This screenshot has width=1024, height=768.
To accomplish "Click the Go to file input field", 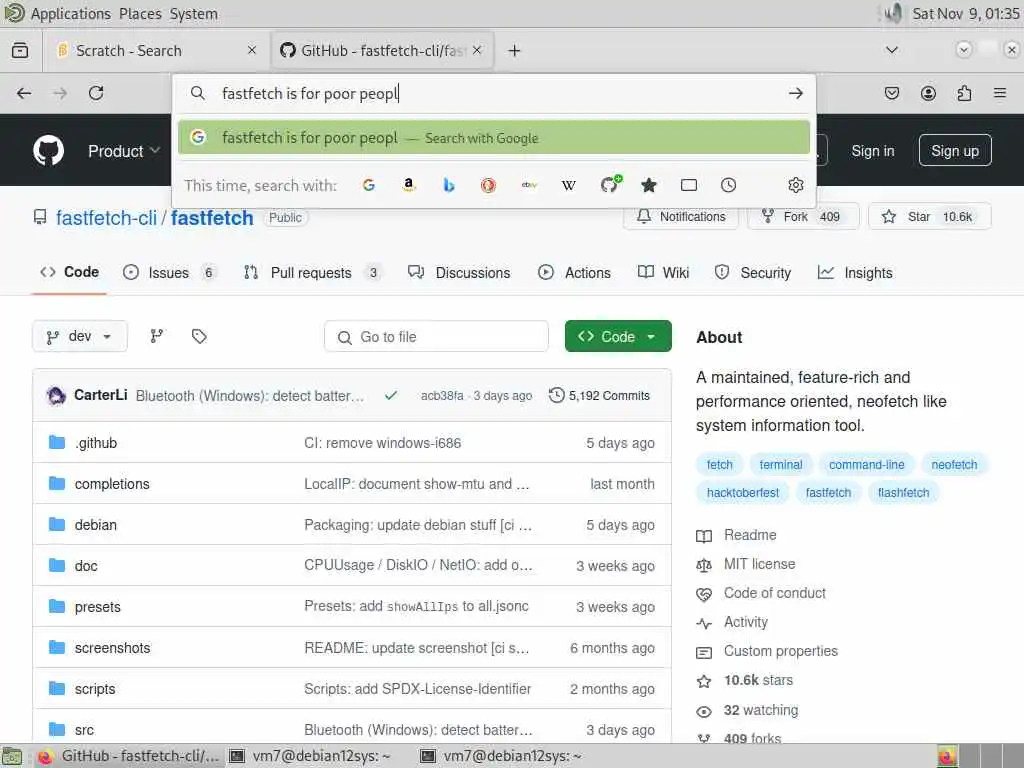I will (436, 336).
